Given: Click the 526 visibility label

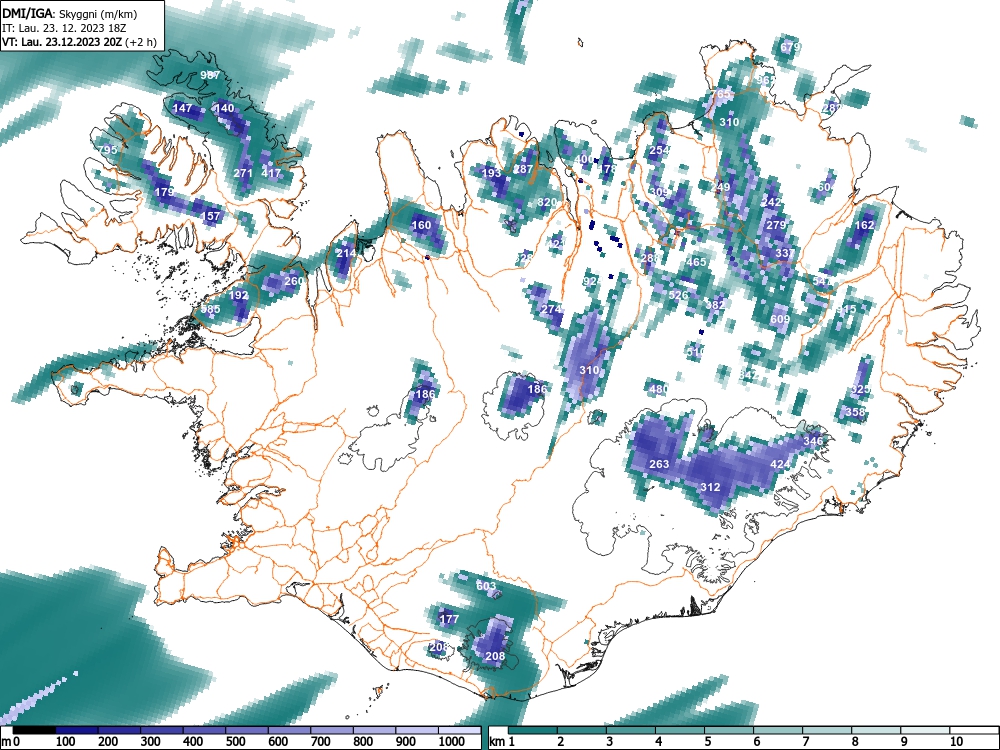Looking at the screenshot, I should (679, 295).
